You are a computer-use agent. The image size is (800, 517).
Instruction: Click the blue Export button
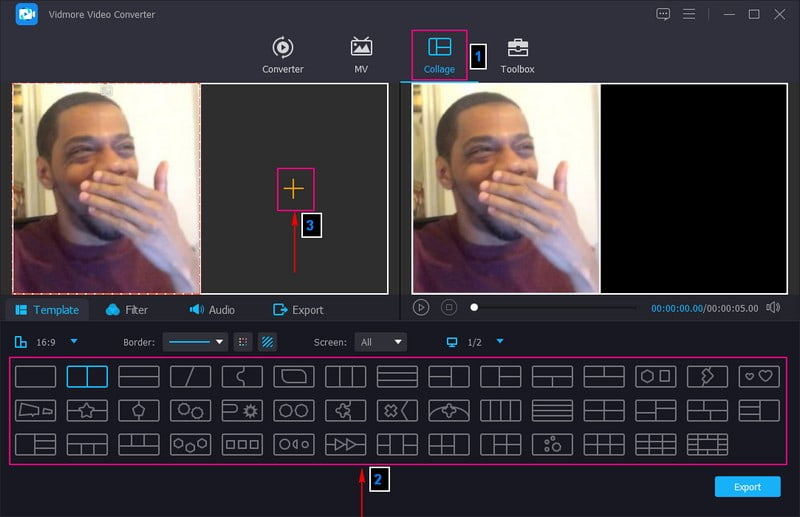pos(747,487)
